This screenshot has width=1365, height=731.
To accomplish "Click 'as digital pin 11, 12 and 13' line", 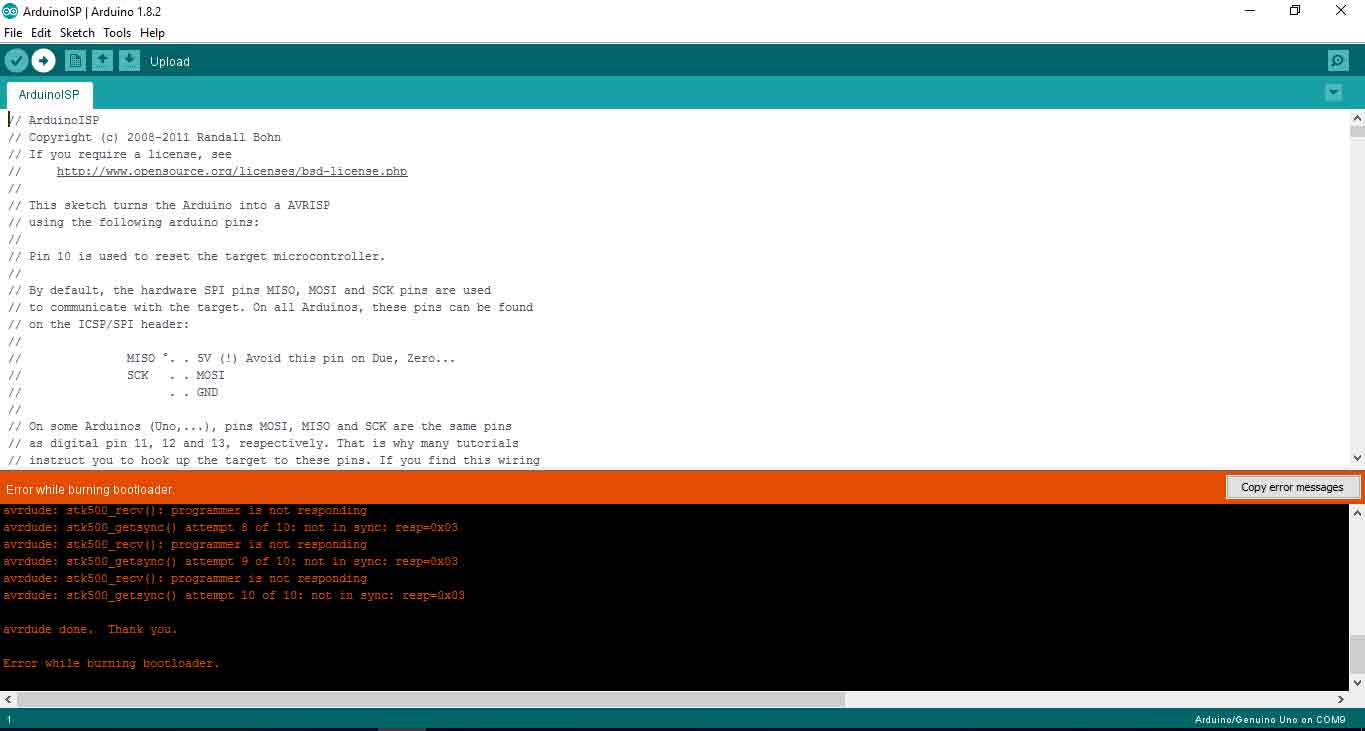I will (x=264, y=443).
